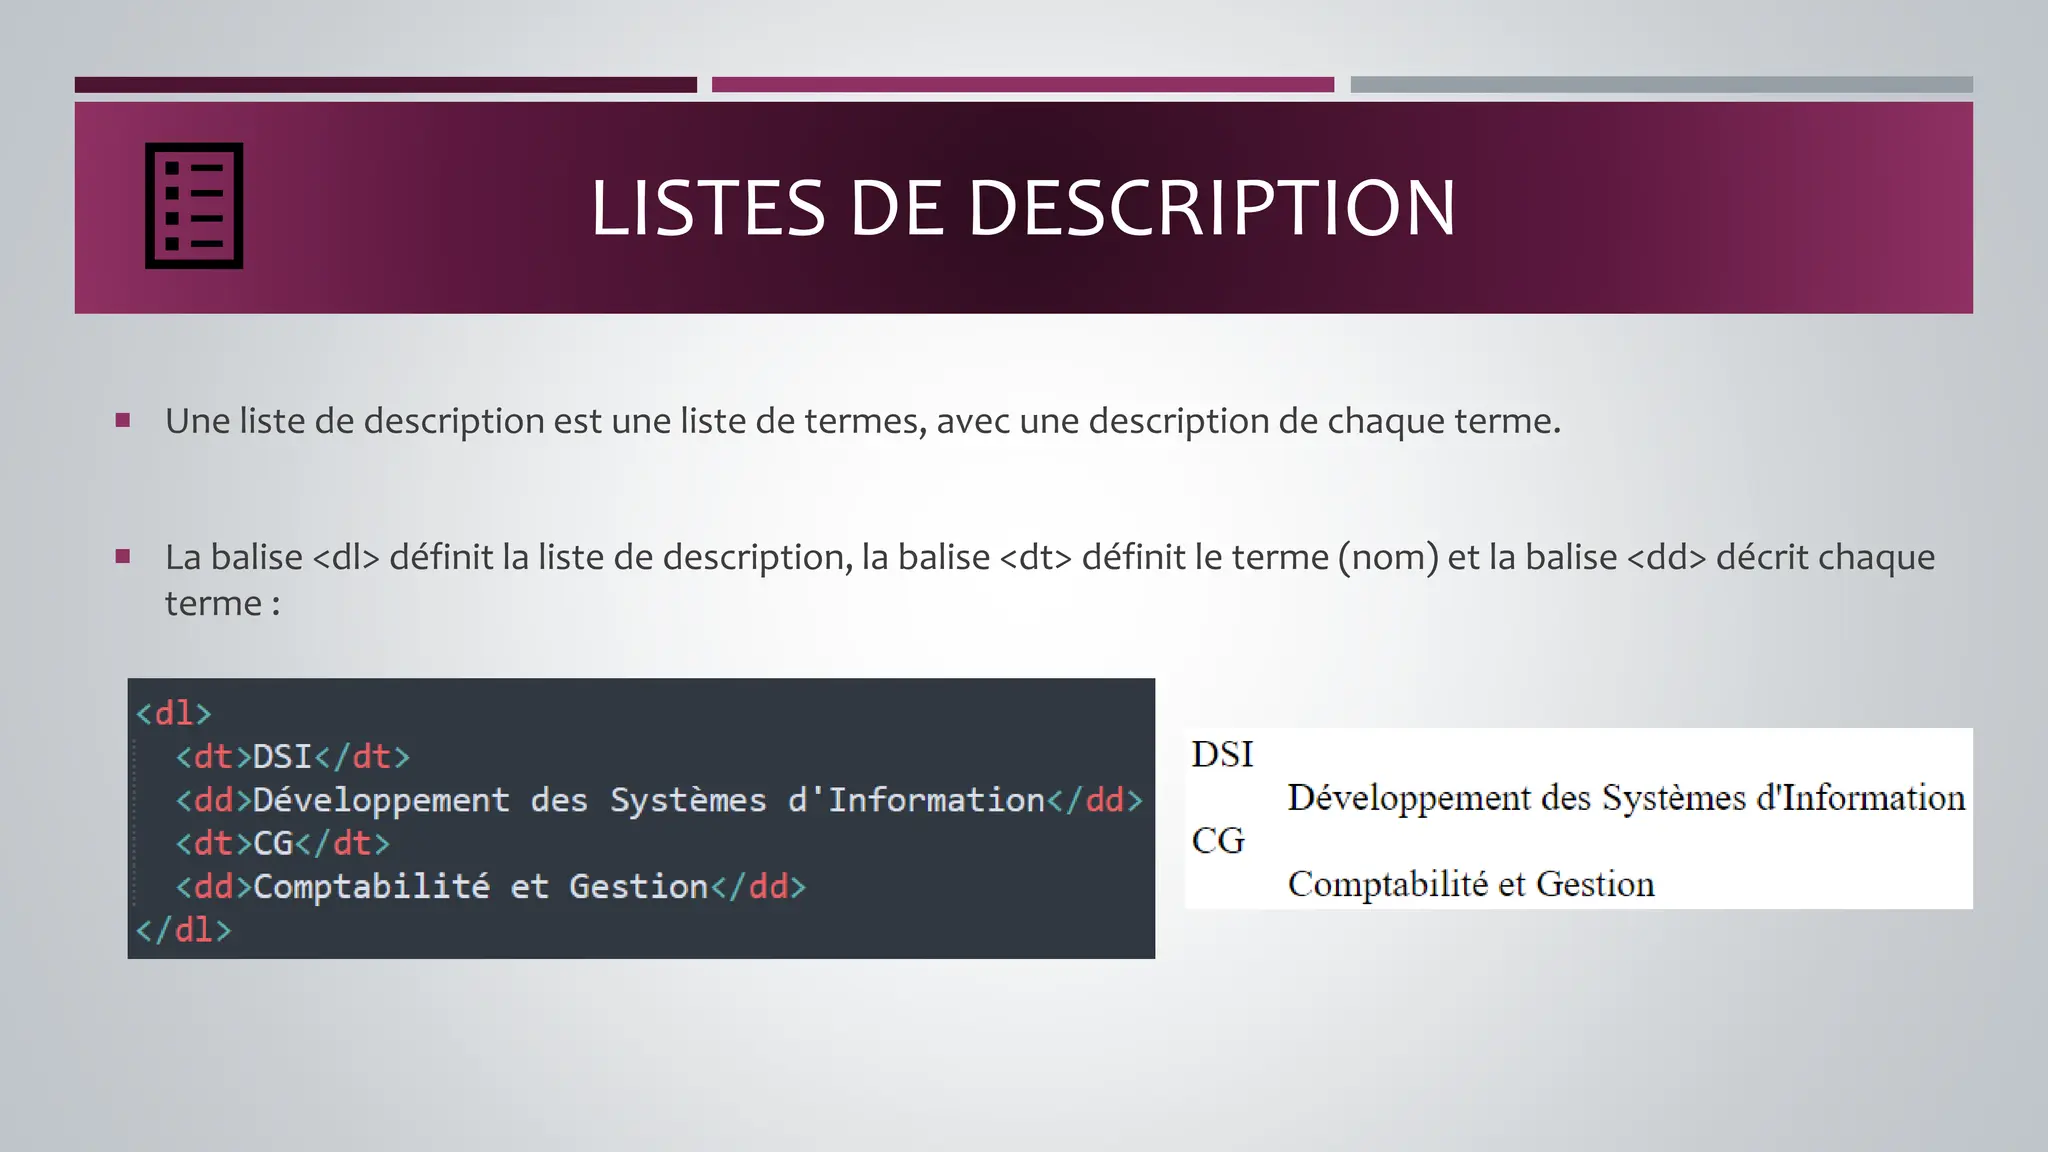Click the paragraph starting 'La balise <dl> définit'
Viewport: 2048px width, 1152px height.
coord(1050,580)
